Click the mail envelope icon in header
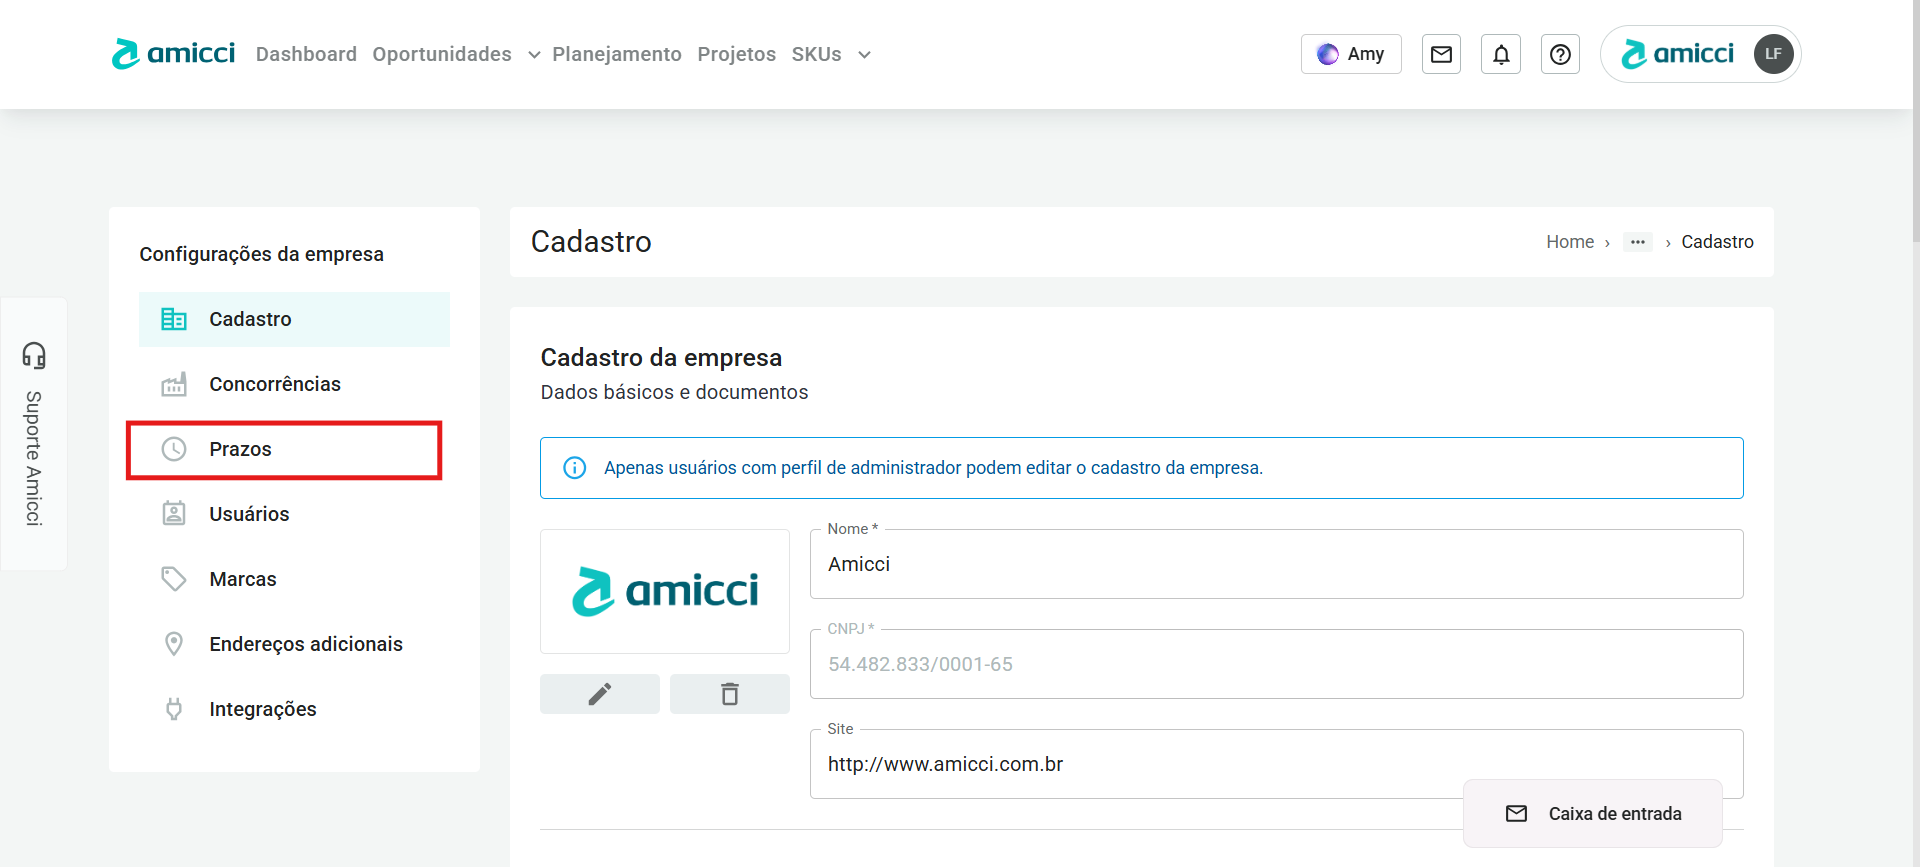1920x867 pixels. pyautogui.click(x=1441, y=54)
